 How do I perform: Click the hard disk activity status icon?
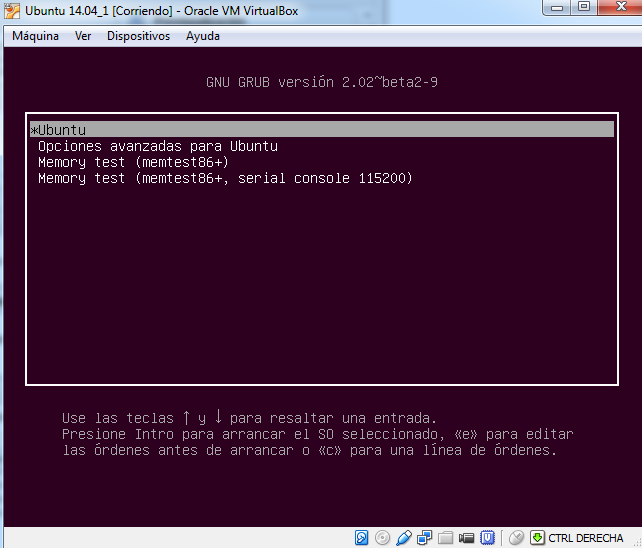click(361, 537)
